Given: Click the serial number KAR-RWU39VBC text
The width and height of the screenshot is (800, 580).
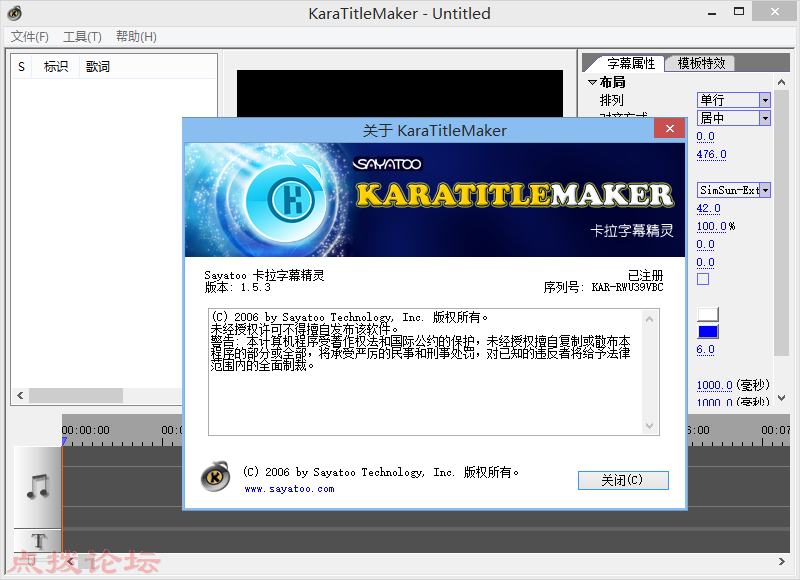Looking at the screenshot, I should [x=628, y=288].
